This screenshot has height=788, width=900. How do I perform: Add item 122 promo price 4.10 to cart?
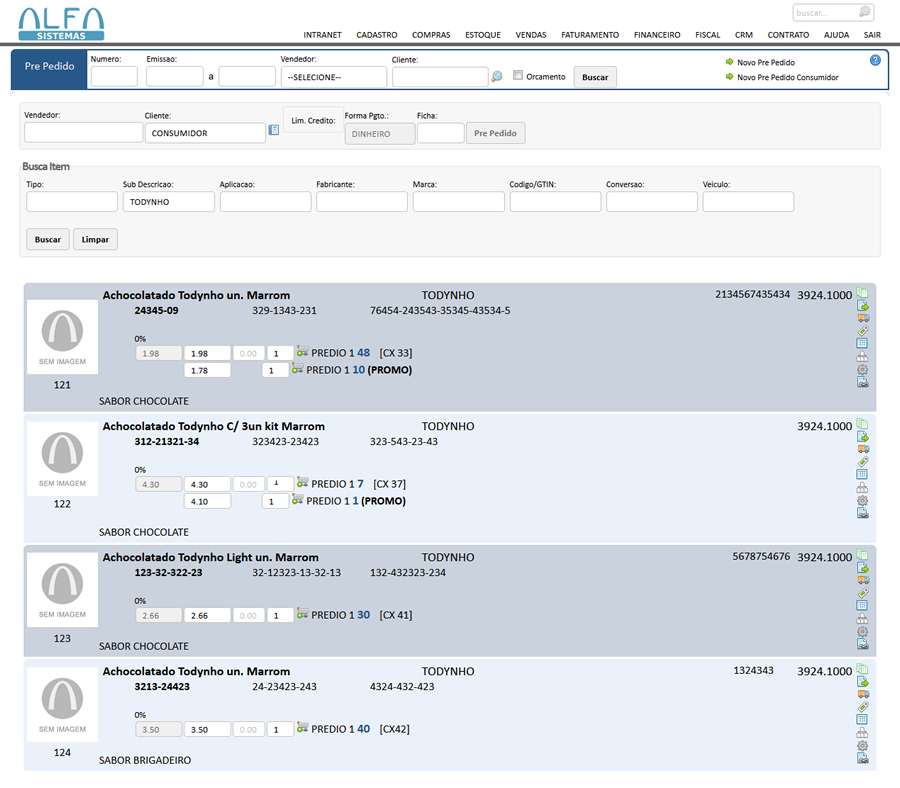[x=297, y=499]
